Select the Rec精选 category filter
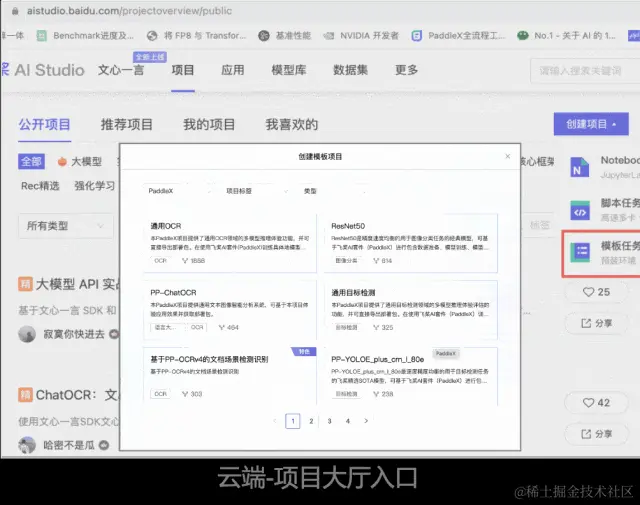Image resolution: width=640 pixels, height=505 pixels. 40,186
